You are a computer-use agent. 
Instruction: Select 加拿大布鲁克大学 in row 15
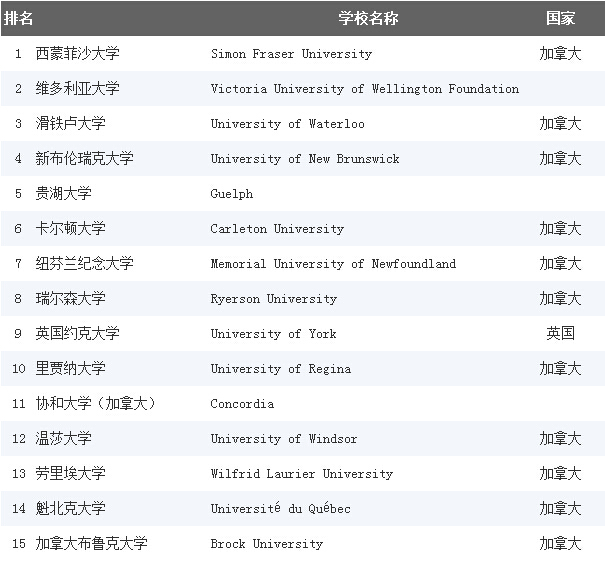click(91, 544)
